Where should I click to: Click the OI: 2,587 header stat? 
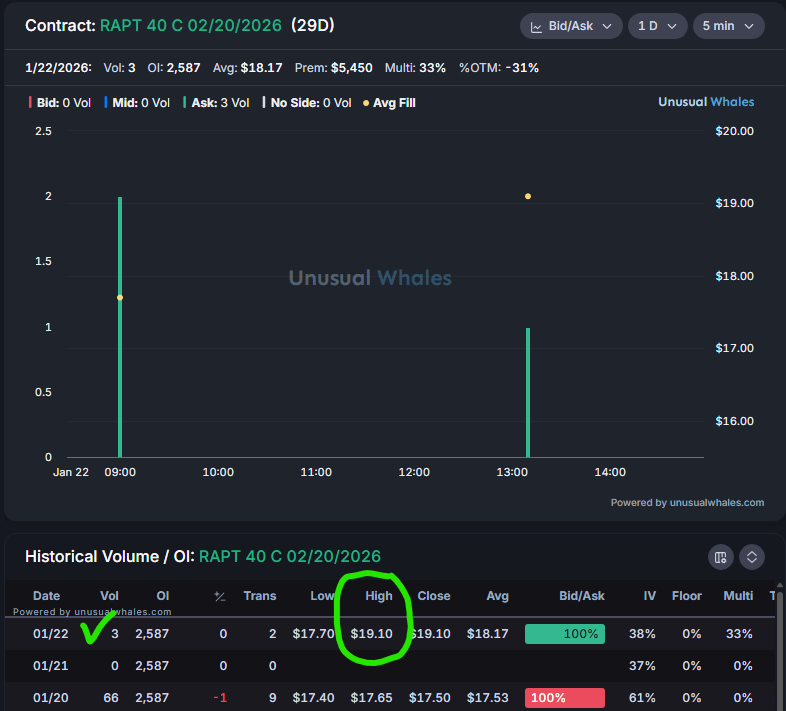pos(174,68)
